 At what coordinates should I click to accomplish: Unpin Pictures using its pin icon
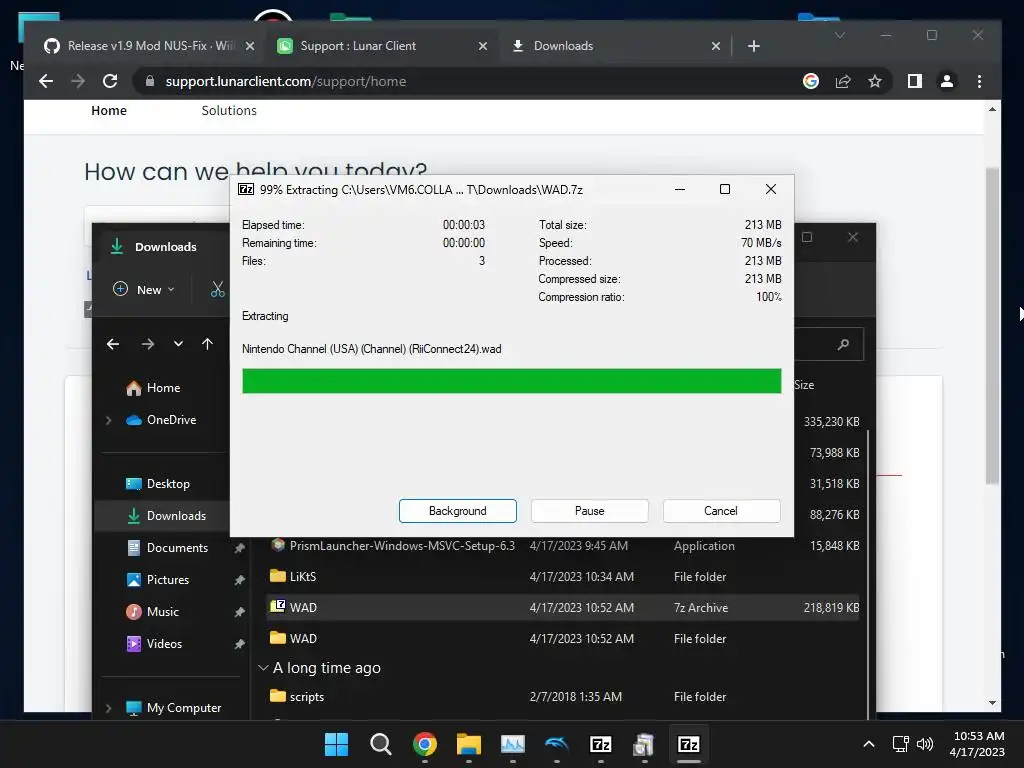239,580
